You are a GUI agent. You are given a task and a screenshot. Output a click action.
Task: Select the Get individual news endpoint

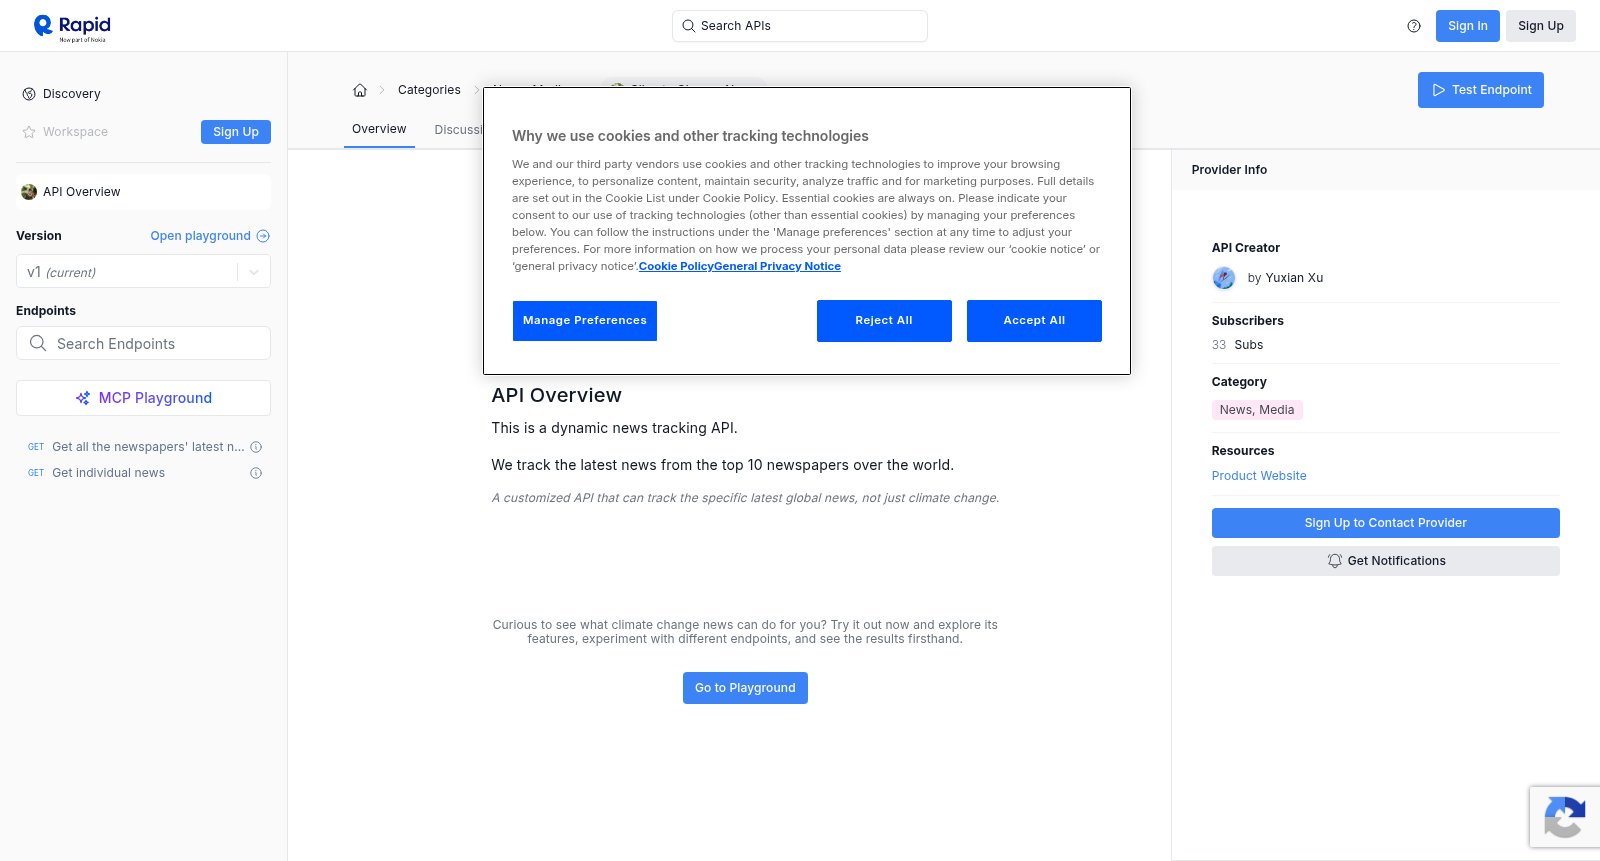pyautogui.click(x=108, y=473)
